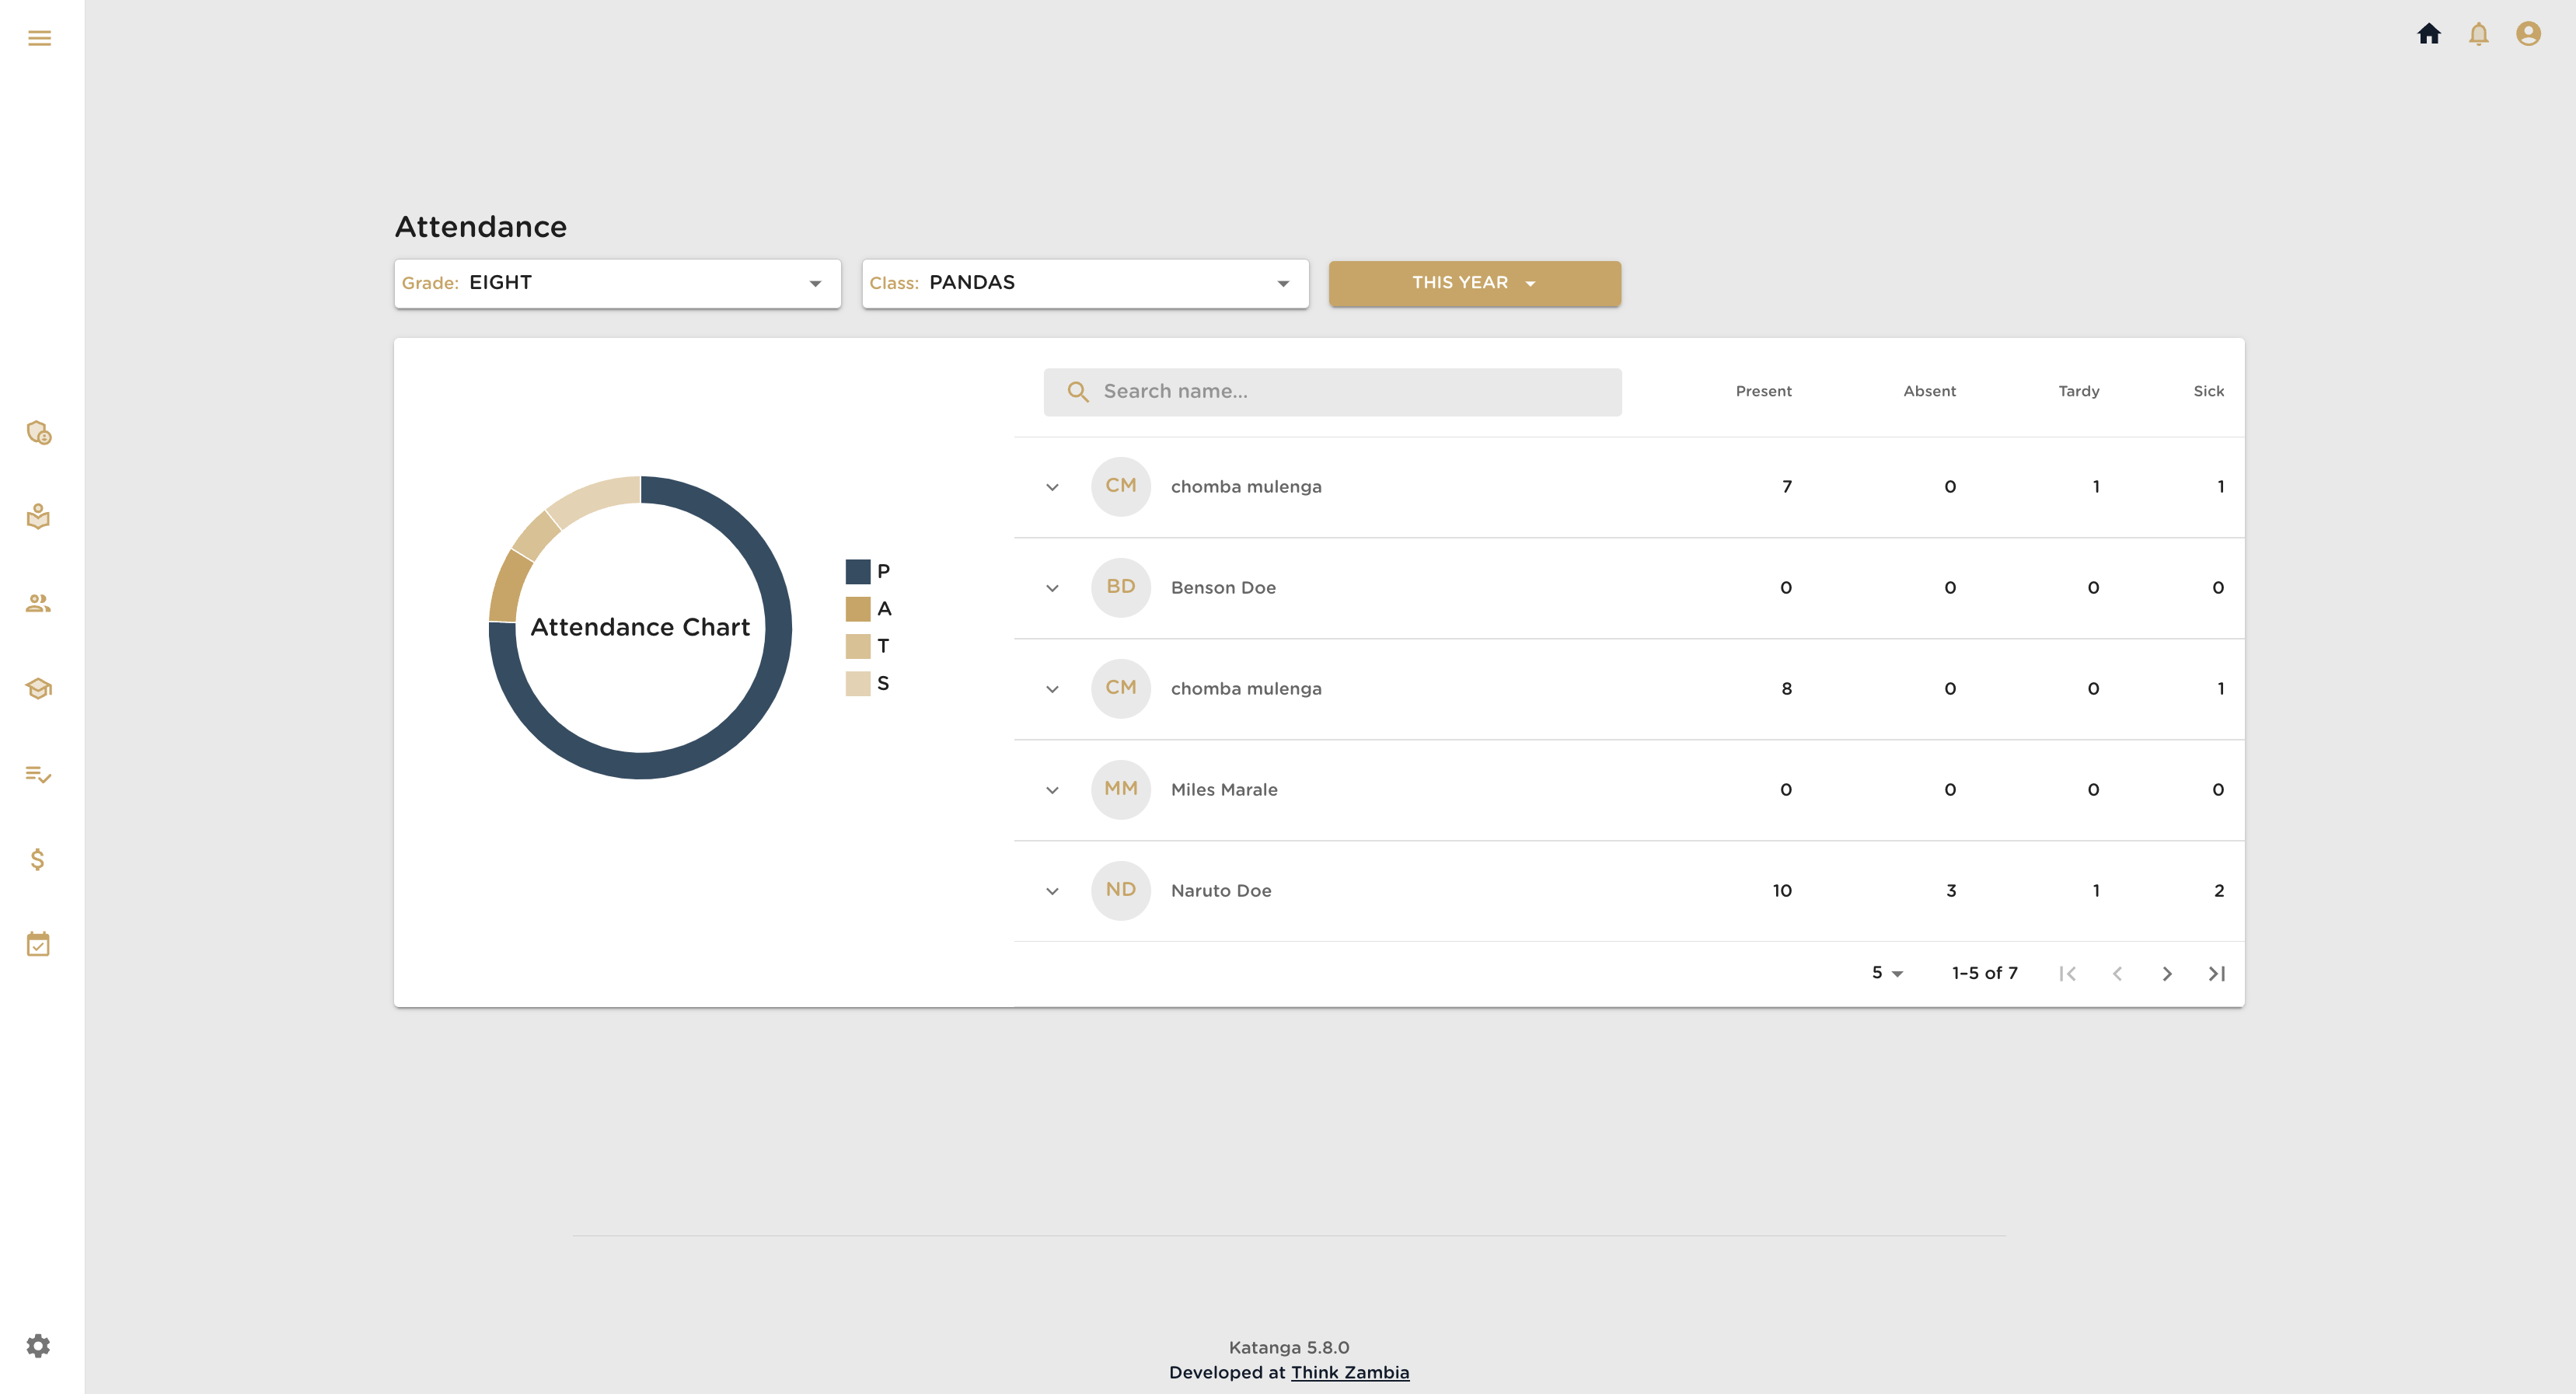This screenshot has width=2576, height=1394.
Task: Click the A legend swatch
Action: coord(858,609)
